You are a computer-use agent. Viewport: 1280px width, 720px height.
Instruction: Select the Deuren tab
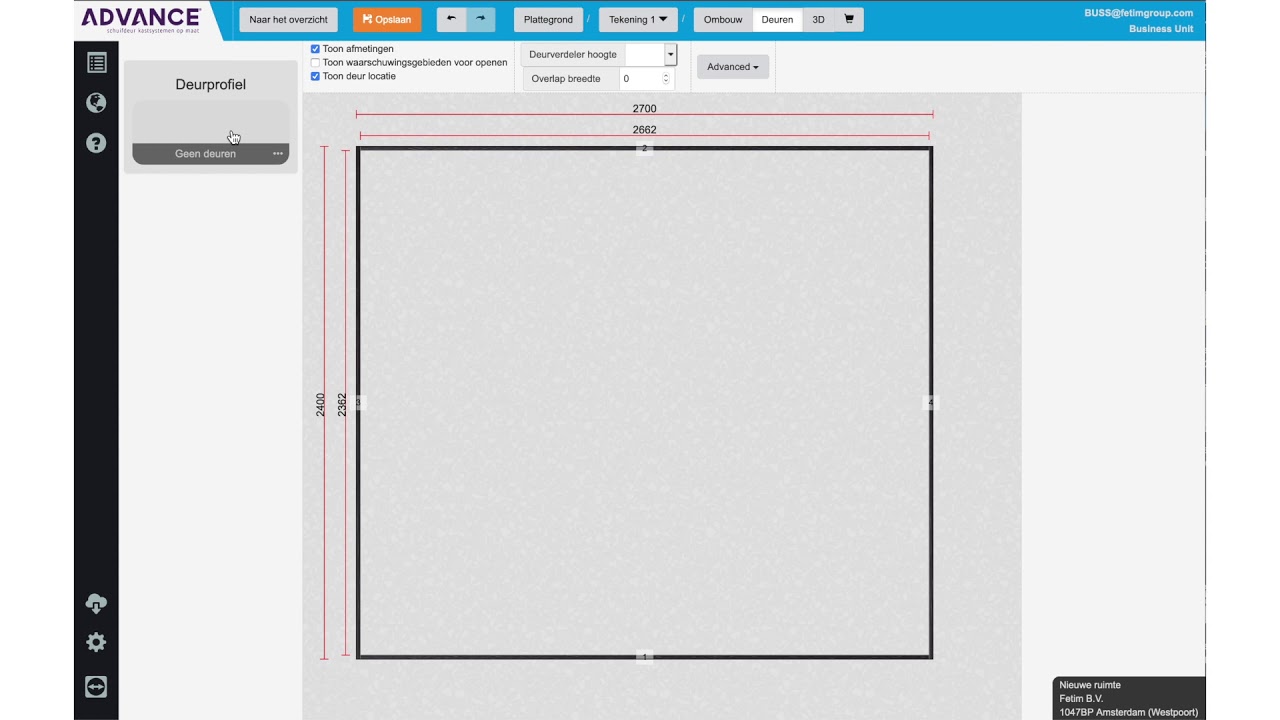(x=777, y=19)
